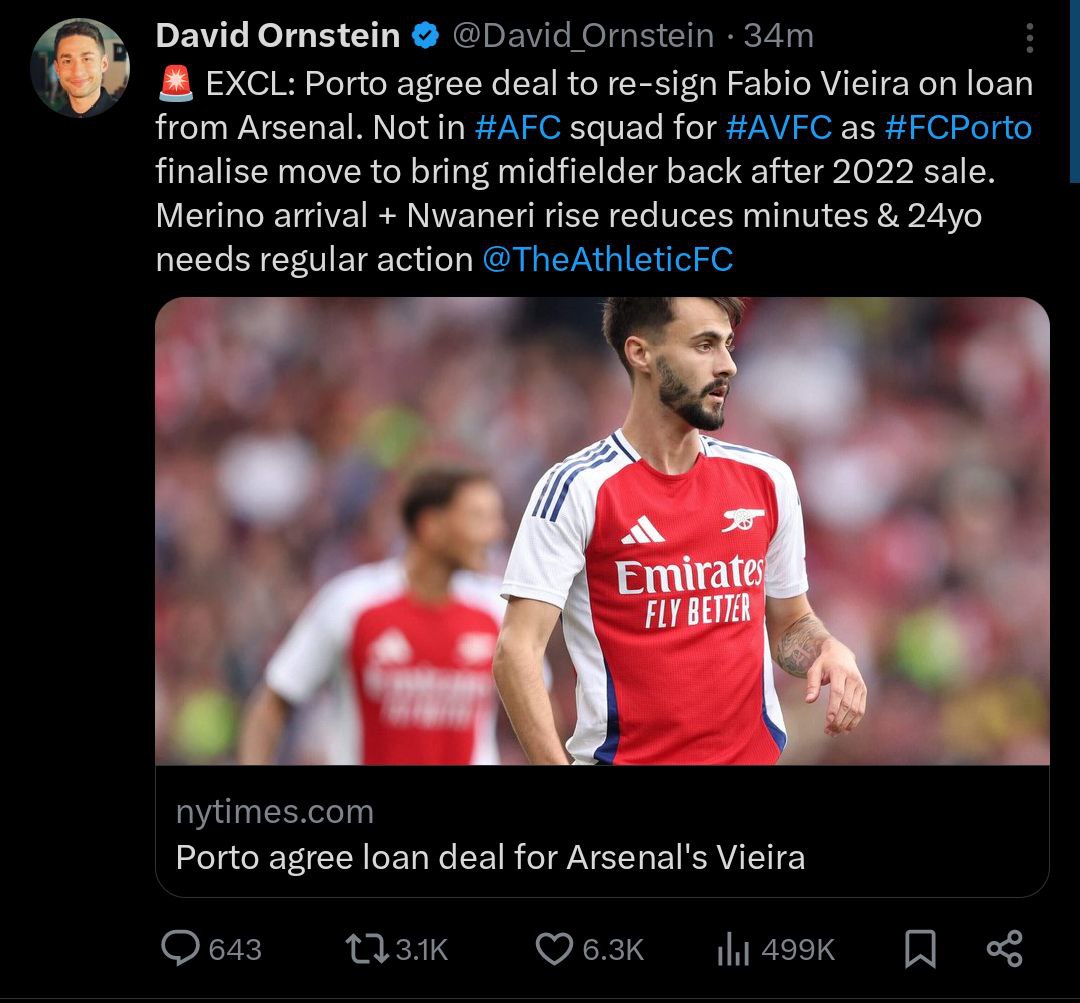Retweet this post via repost icon
This screenshot has height=1003, width=1080.
click(357, 947)
